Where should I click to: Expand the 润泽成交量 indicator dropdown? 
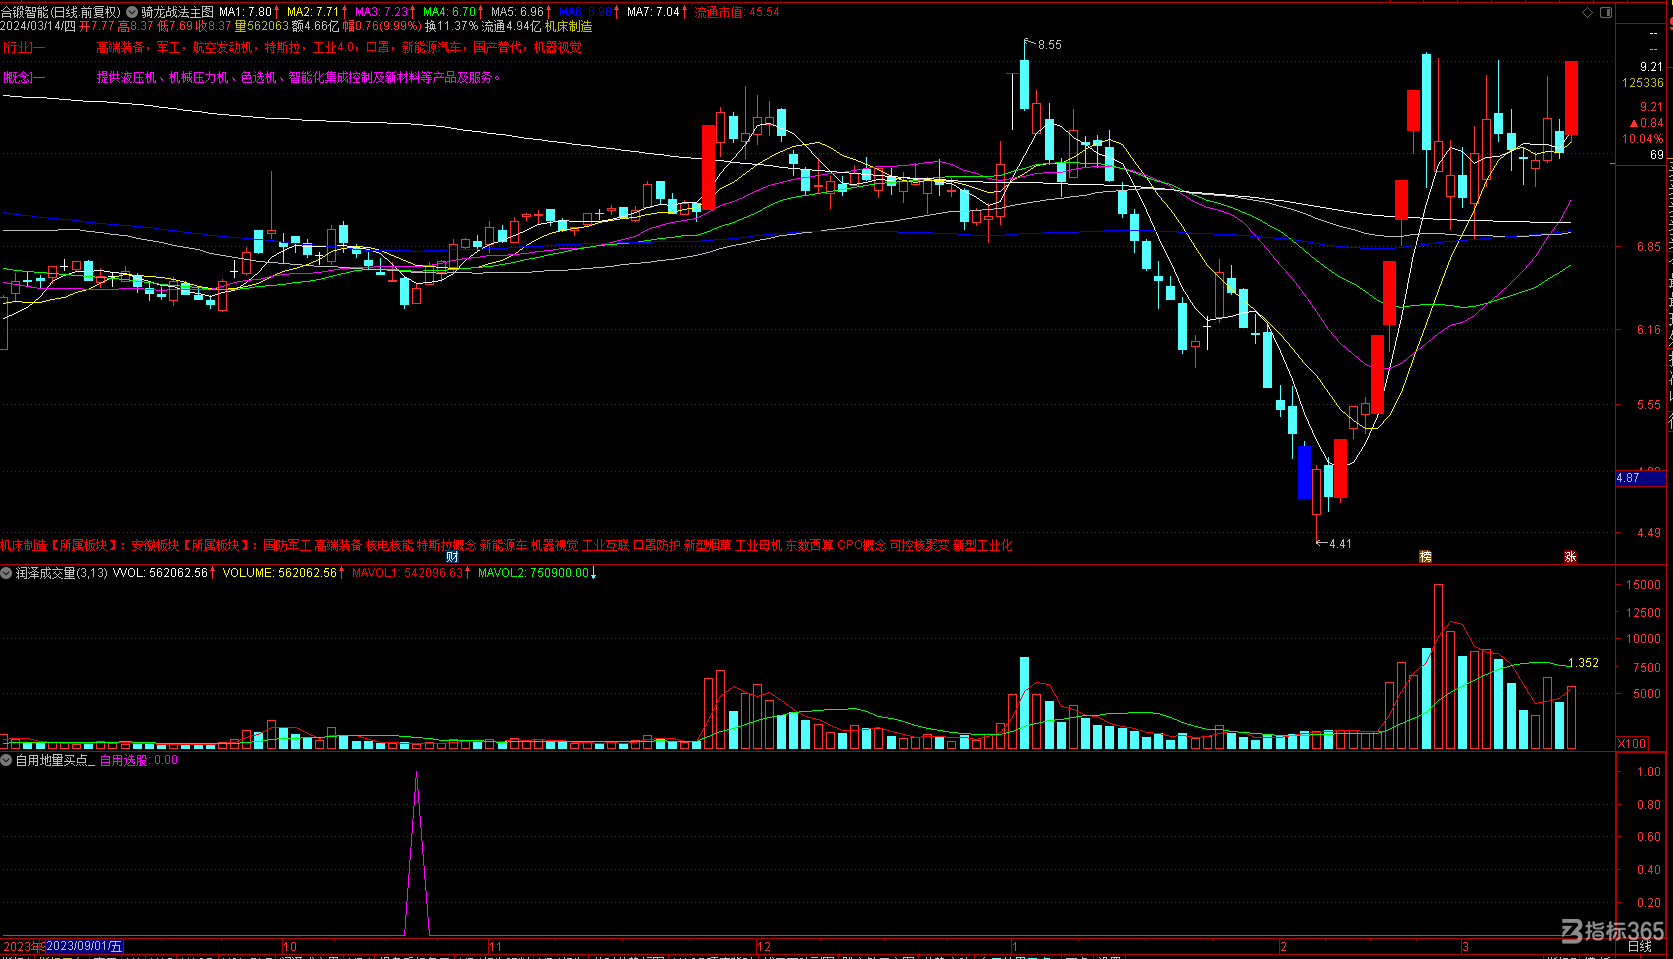point(6,573)
